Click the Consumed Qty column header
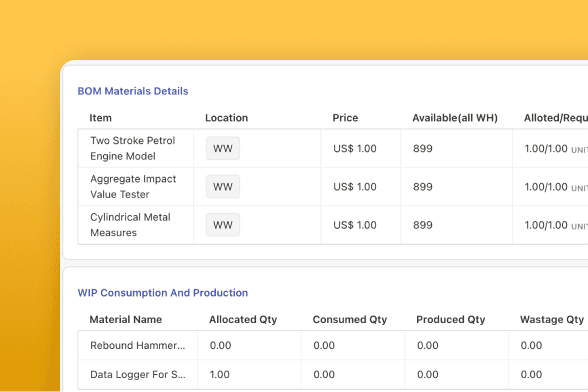The image size is (588, 392). click(350, 320)
